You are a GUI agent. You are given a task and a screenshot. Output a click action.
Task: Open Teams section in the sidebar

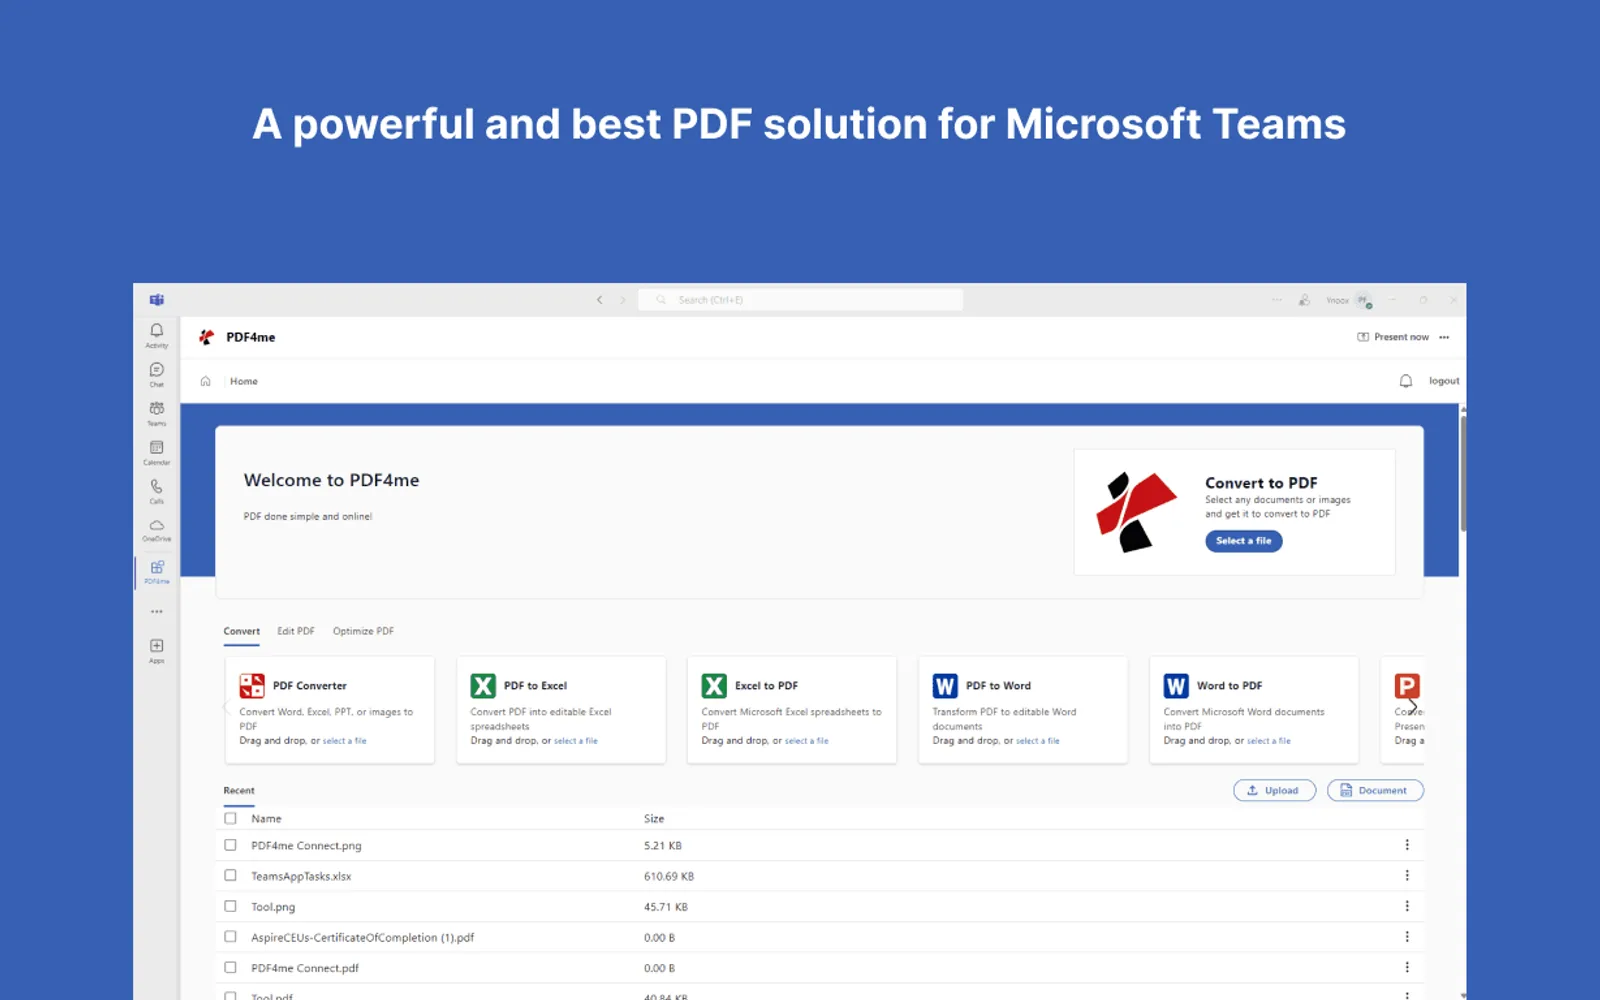click(157, 414)
